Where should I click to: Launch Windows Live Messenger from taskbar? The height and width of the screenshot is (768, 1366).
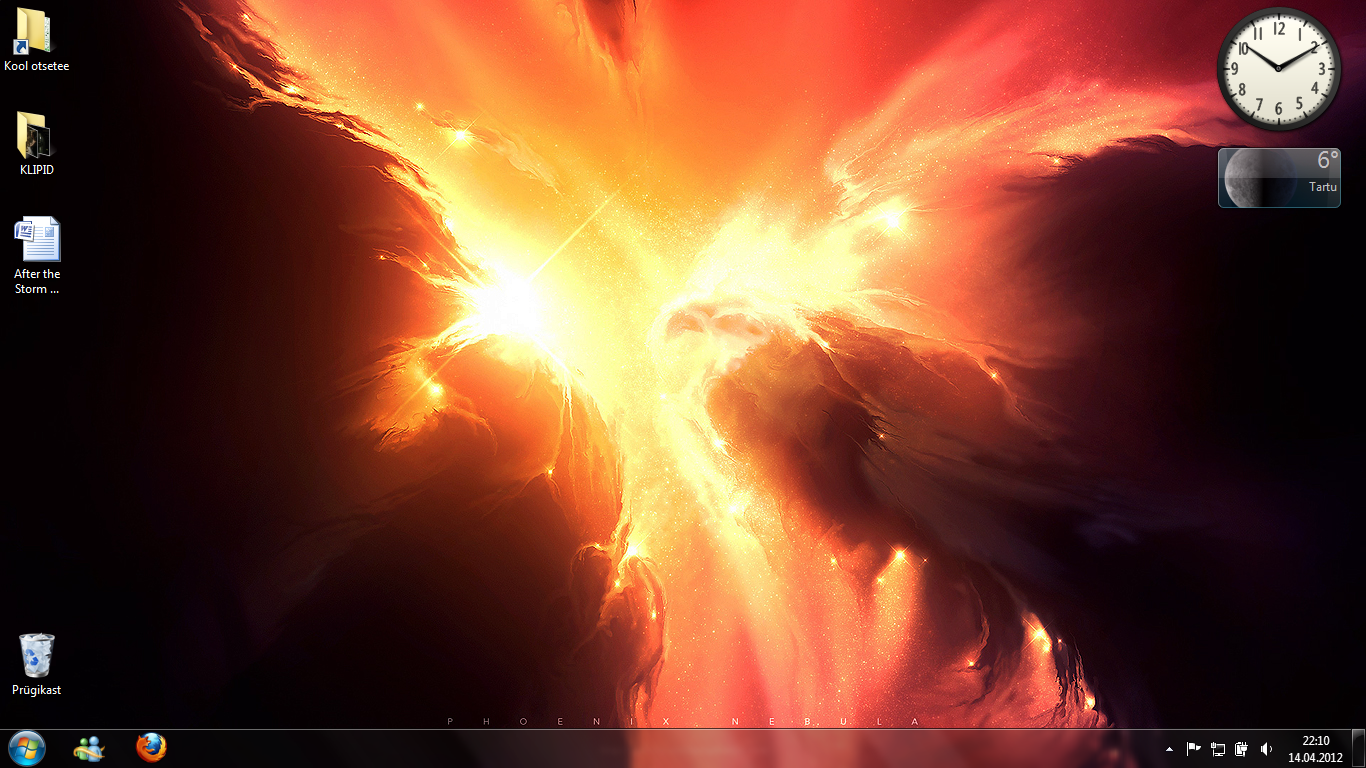89,748
